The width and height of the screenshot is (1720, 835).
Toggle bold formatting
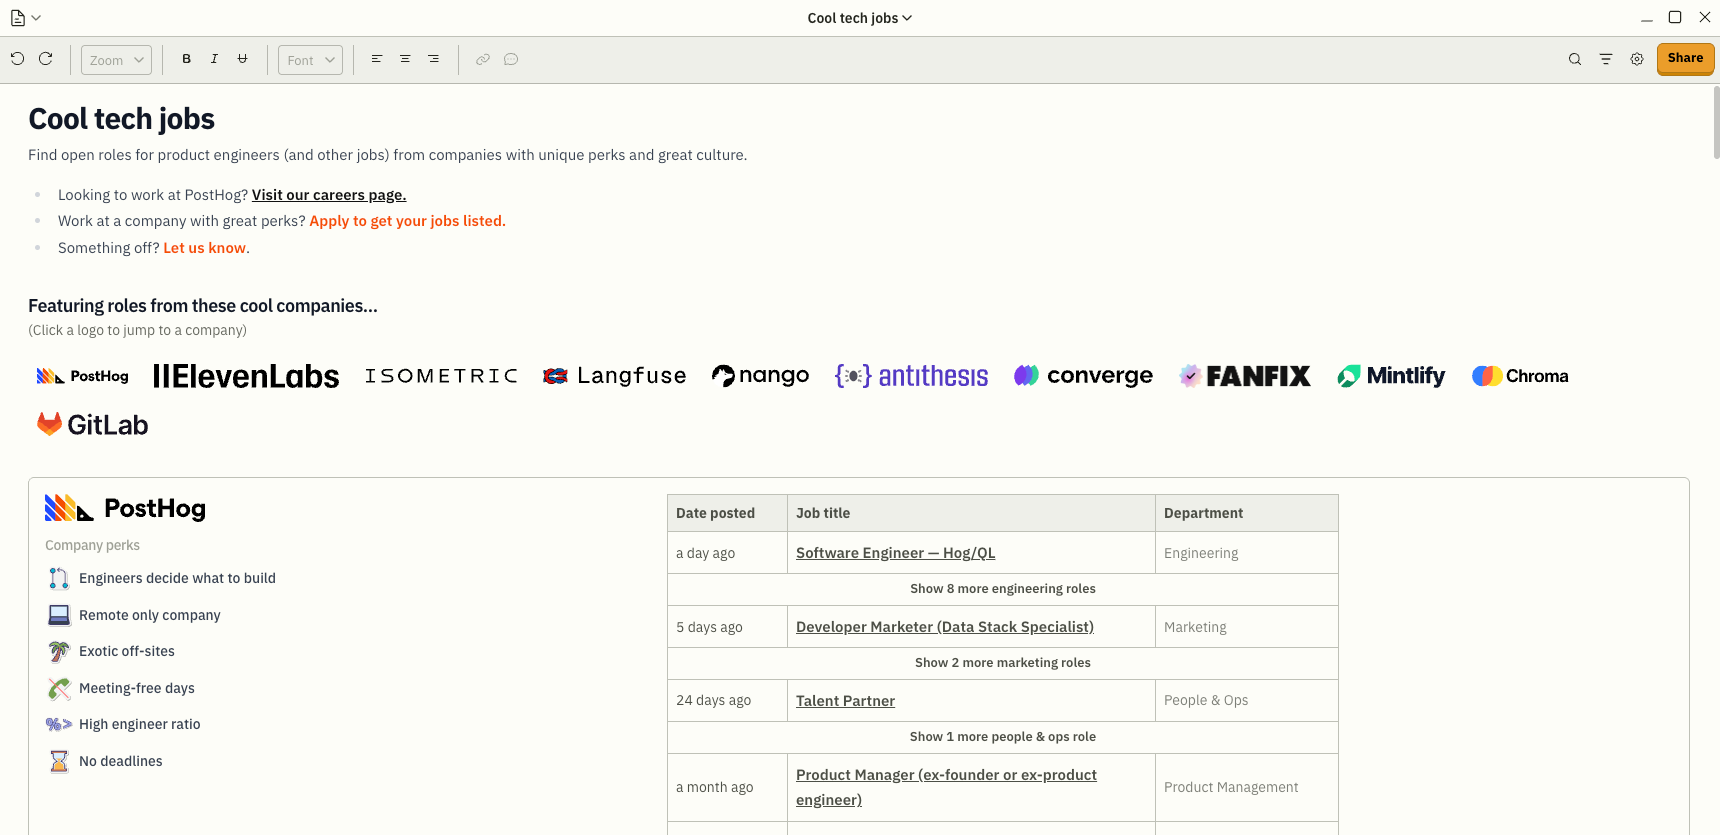(x=186, y=59)
